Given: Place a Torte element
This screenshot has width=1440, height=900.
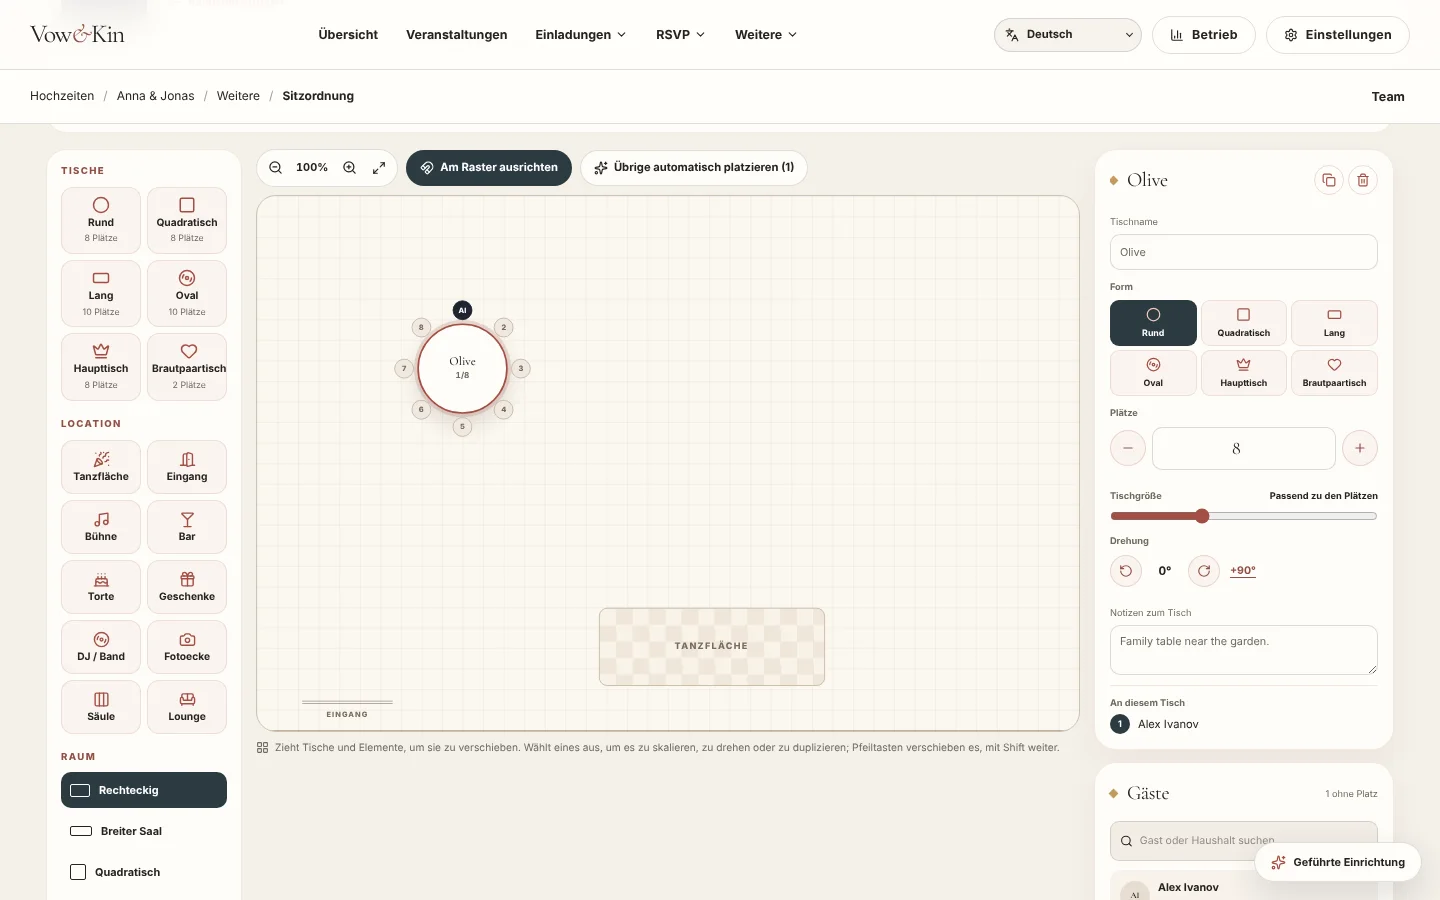Looking at the screenshot, I should [101, 587].
